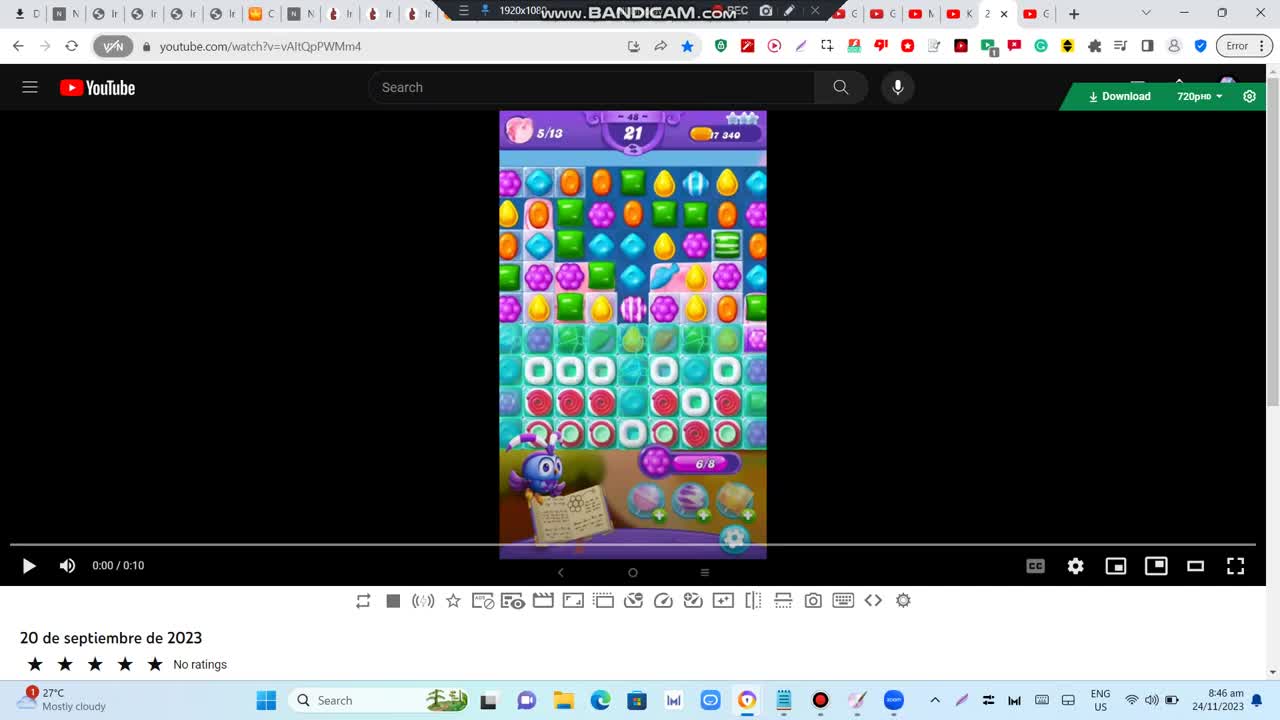This screenshot has width=1280, height=720.
Task: Toggle the ad blocking icon below the player
Action: 483,600
